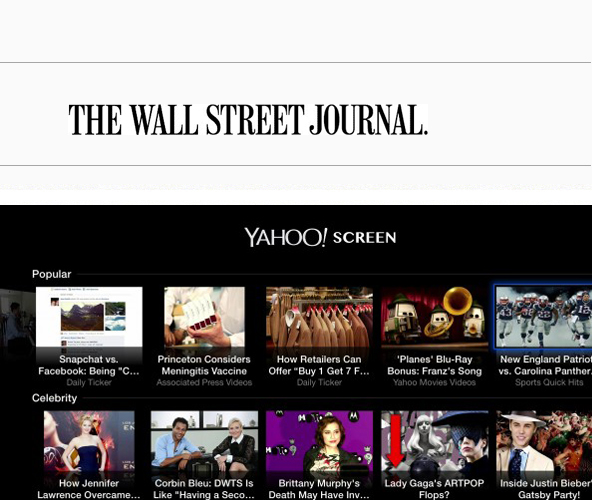Open Lady Gaga's ARTPOP Flops video
Image resolution: width=592 pixels, height=500 pixels.
pyautogui.click(x=435, y=441)
